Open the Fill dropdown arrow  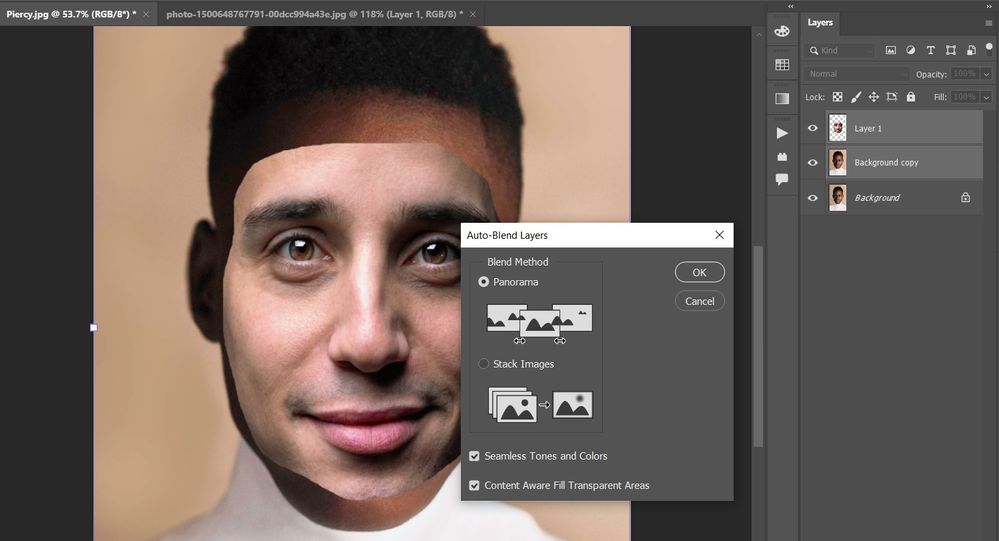tap(986, 97)
